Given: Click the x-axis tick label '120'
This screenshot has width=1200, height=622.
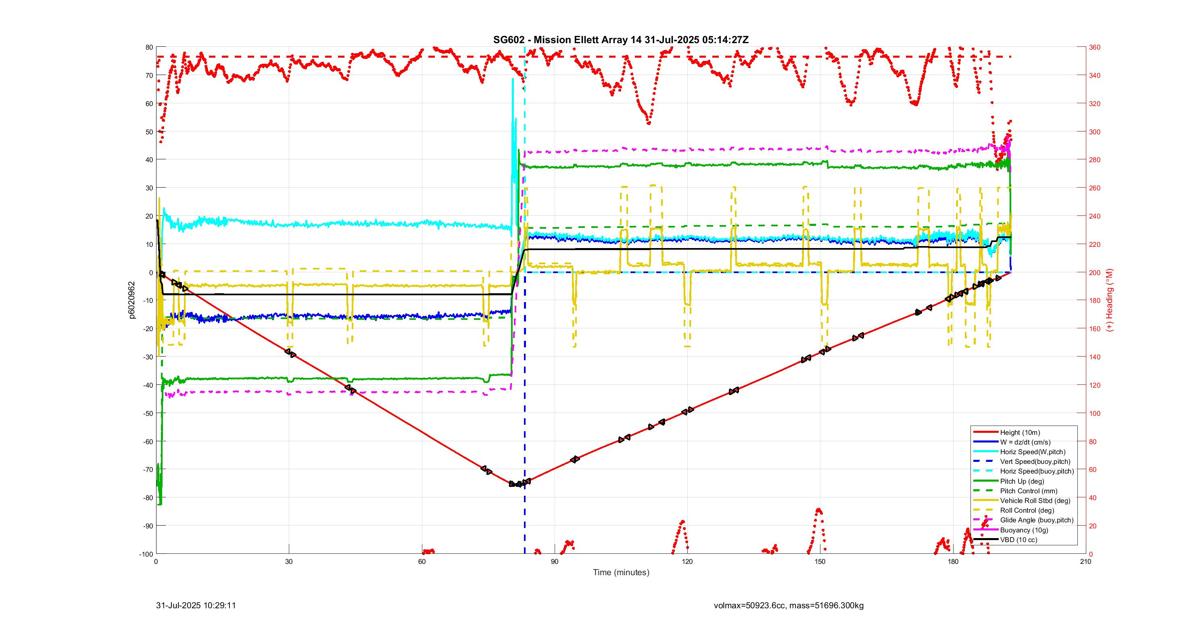Looking at the screenshot, I should tap(687, 563).
